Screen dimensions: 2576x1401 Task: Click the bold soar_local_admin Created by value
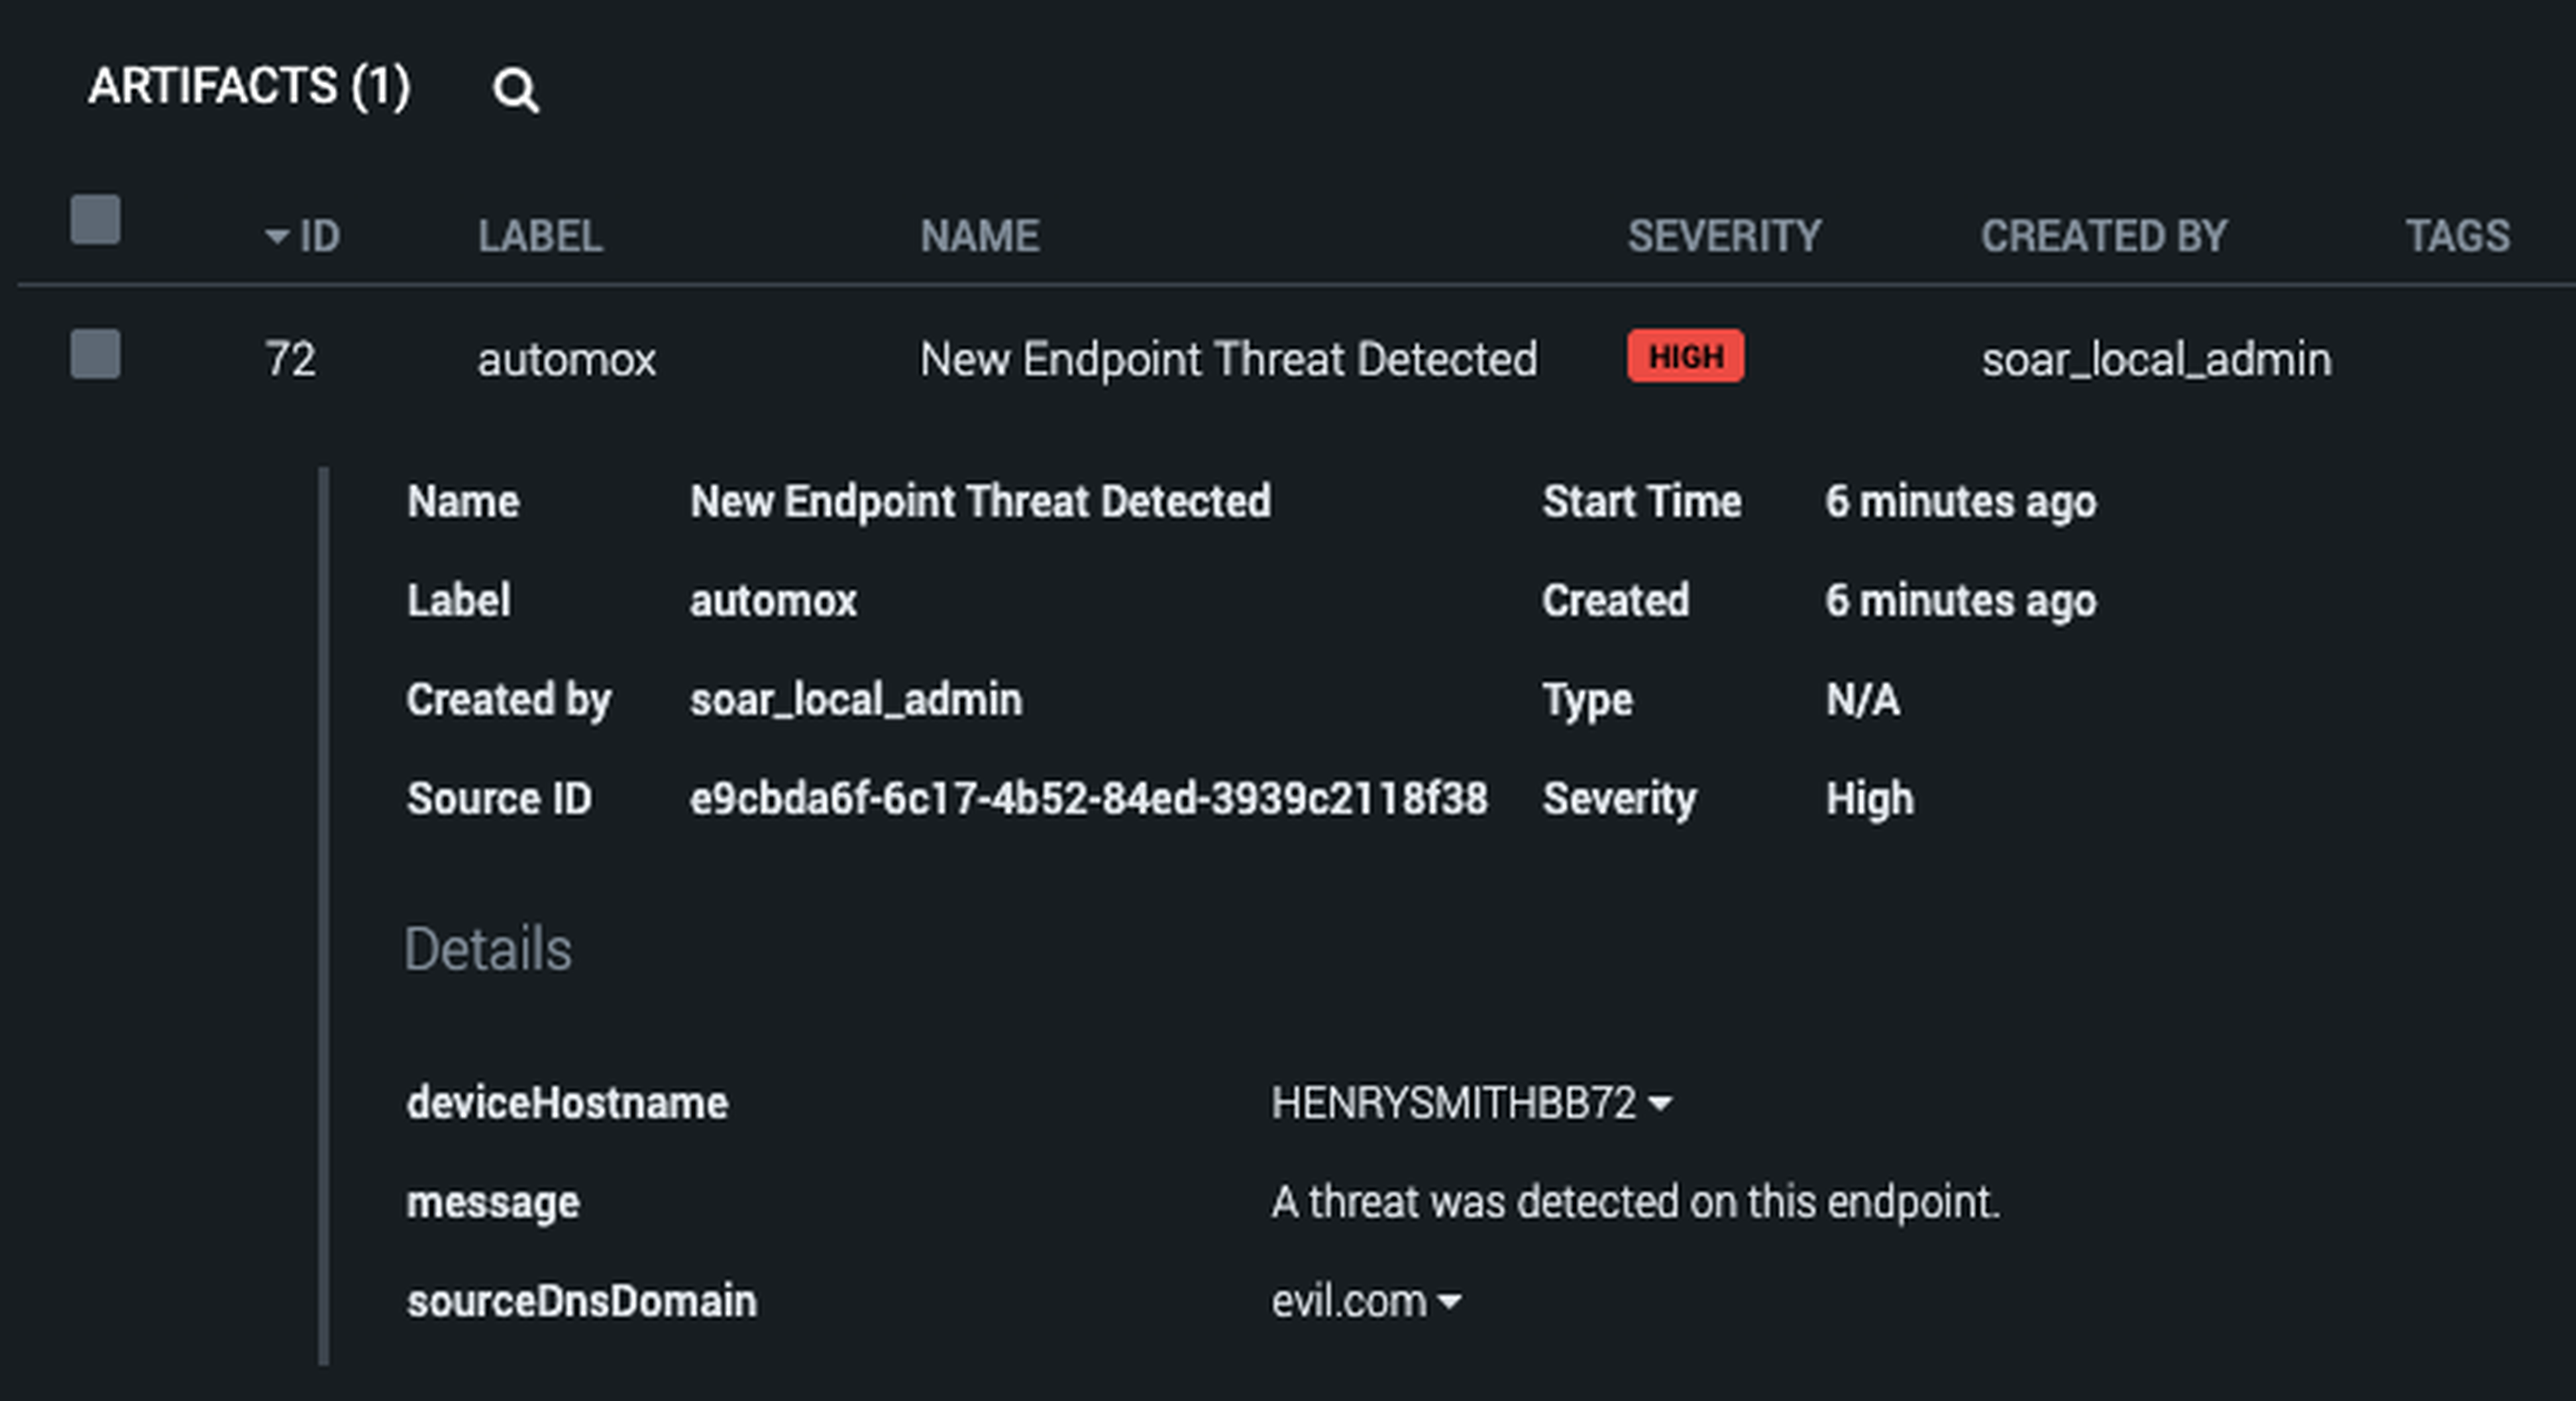[x=856, y=699]
